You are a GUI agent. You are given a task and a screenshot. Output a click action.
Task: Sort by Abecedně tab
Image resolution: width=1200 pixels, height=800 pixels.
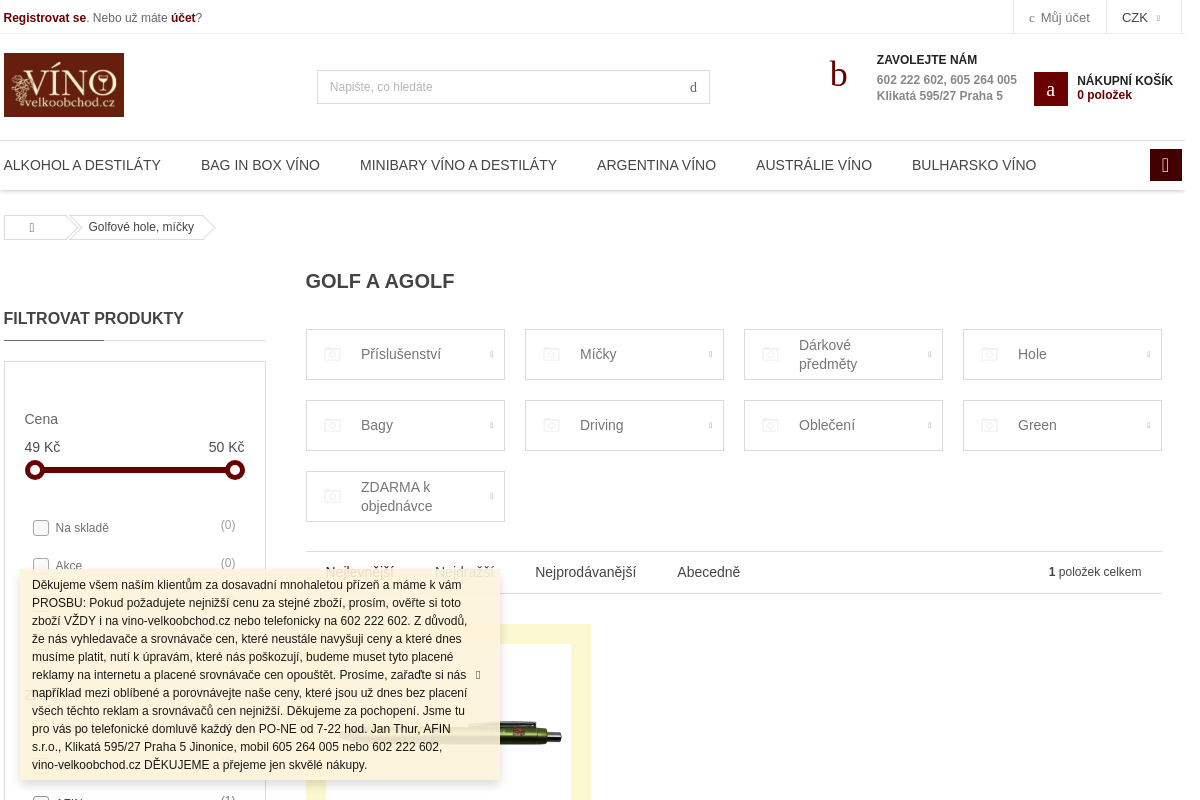coord(708,572)
